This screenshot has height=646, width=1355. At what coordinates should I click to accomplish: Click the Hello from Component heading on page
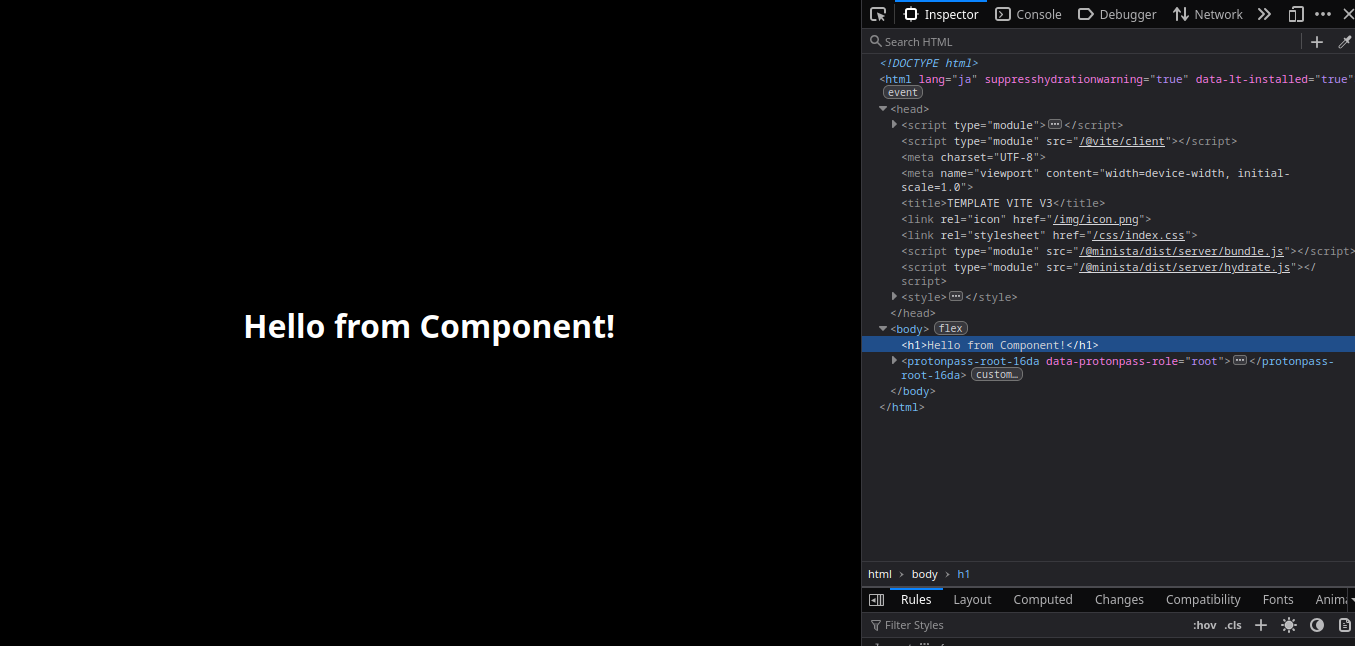tap(430, 326)
